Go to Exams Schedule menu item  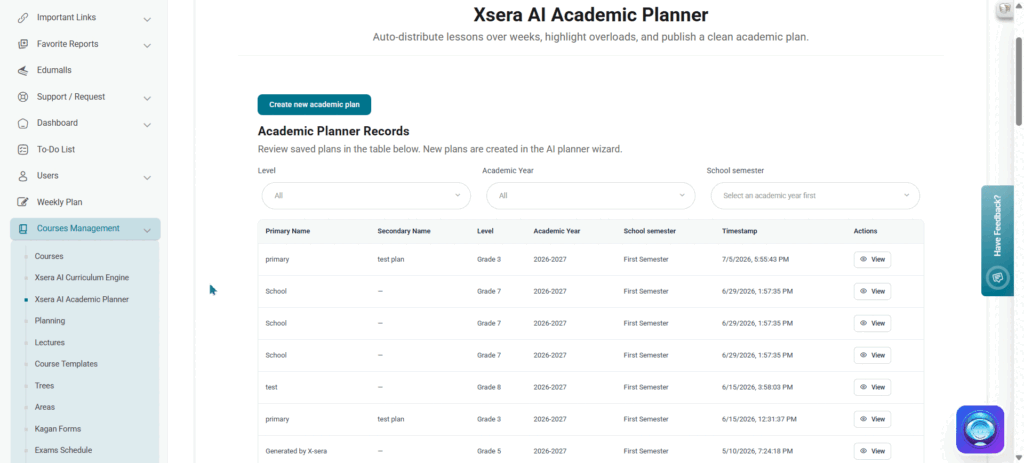point(63,450)
